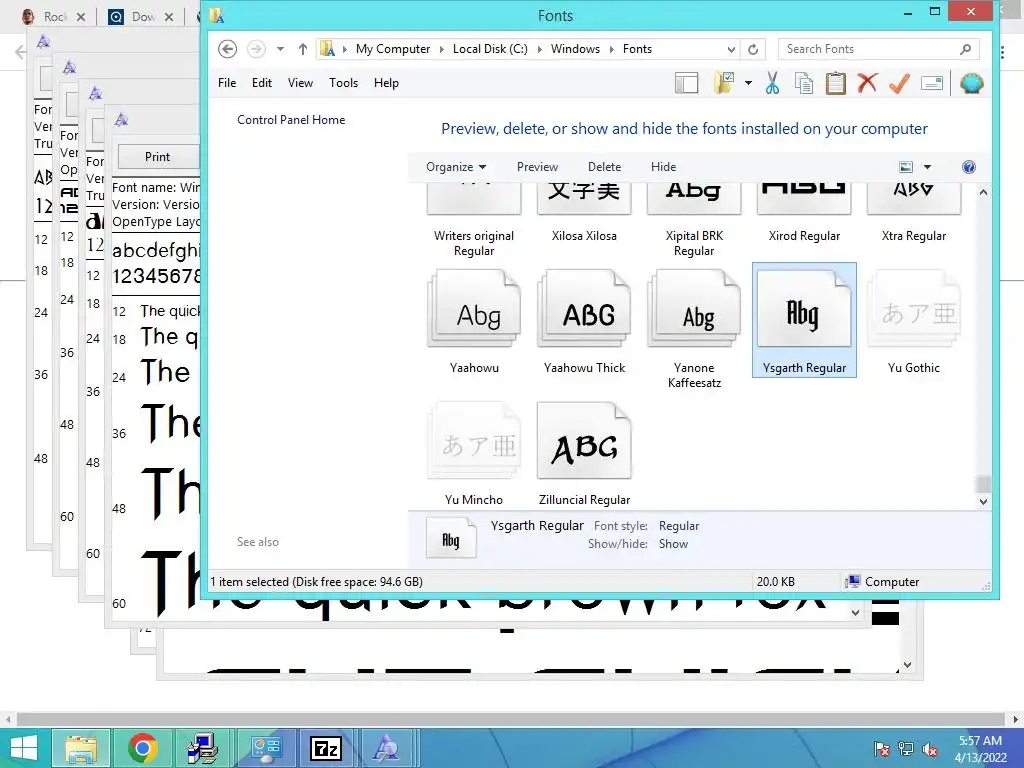Open the Tools menu
This screenshot has width=1024, height=768.
pyautogui.click(x=344, y=83)
